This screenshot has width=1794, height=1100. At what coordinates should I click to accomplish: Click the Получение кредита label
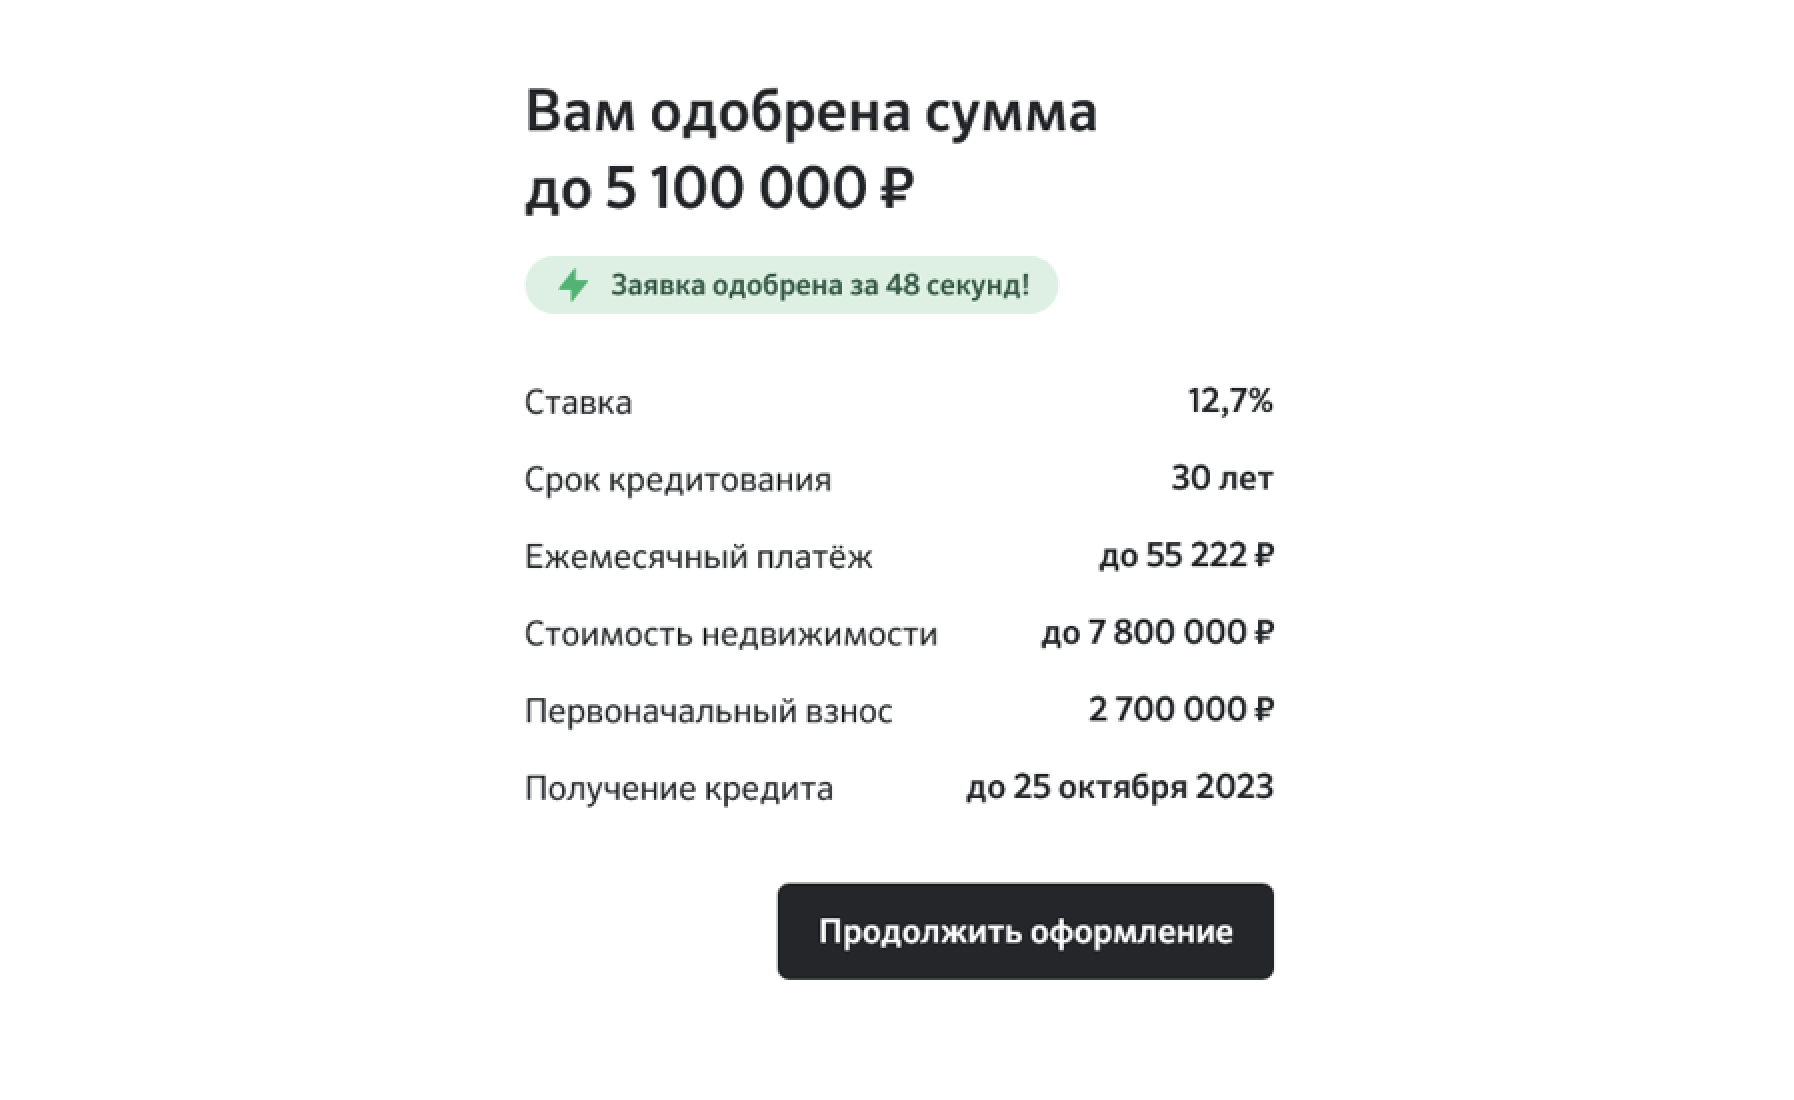point(678,788)
